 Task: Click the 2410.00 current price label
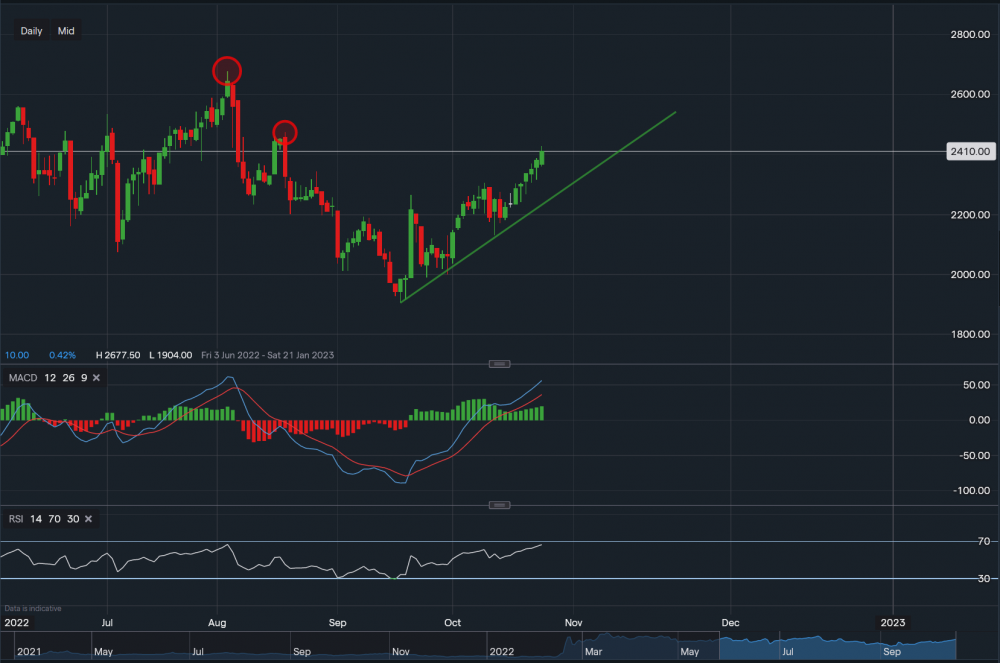(x=970, y=152)
